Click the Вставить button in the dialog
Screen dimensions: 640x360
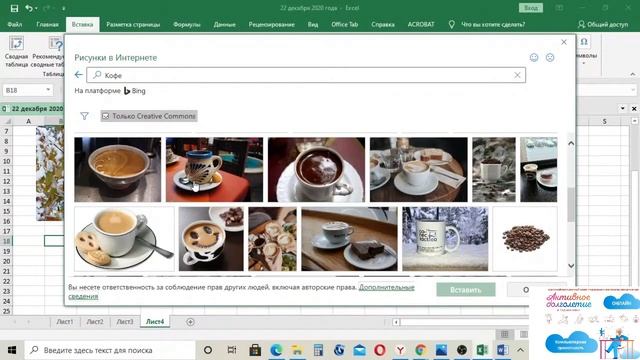click(466, 290)
